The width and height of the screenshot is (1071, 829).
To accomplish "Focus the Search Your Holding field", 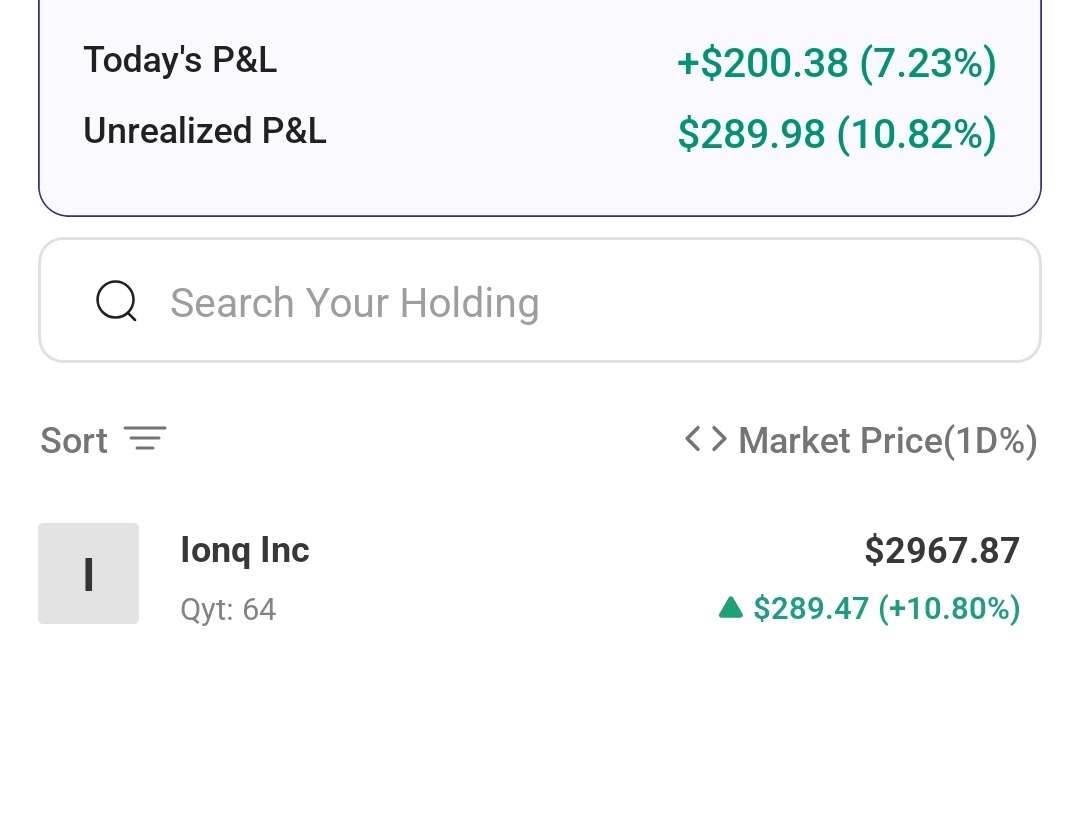I will [x=540, y=300].
